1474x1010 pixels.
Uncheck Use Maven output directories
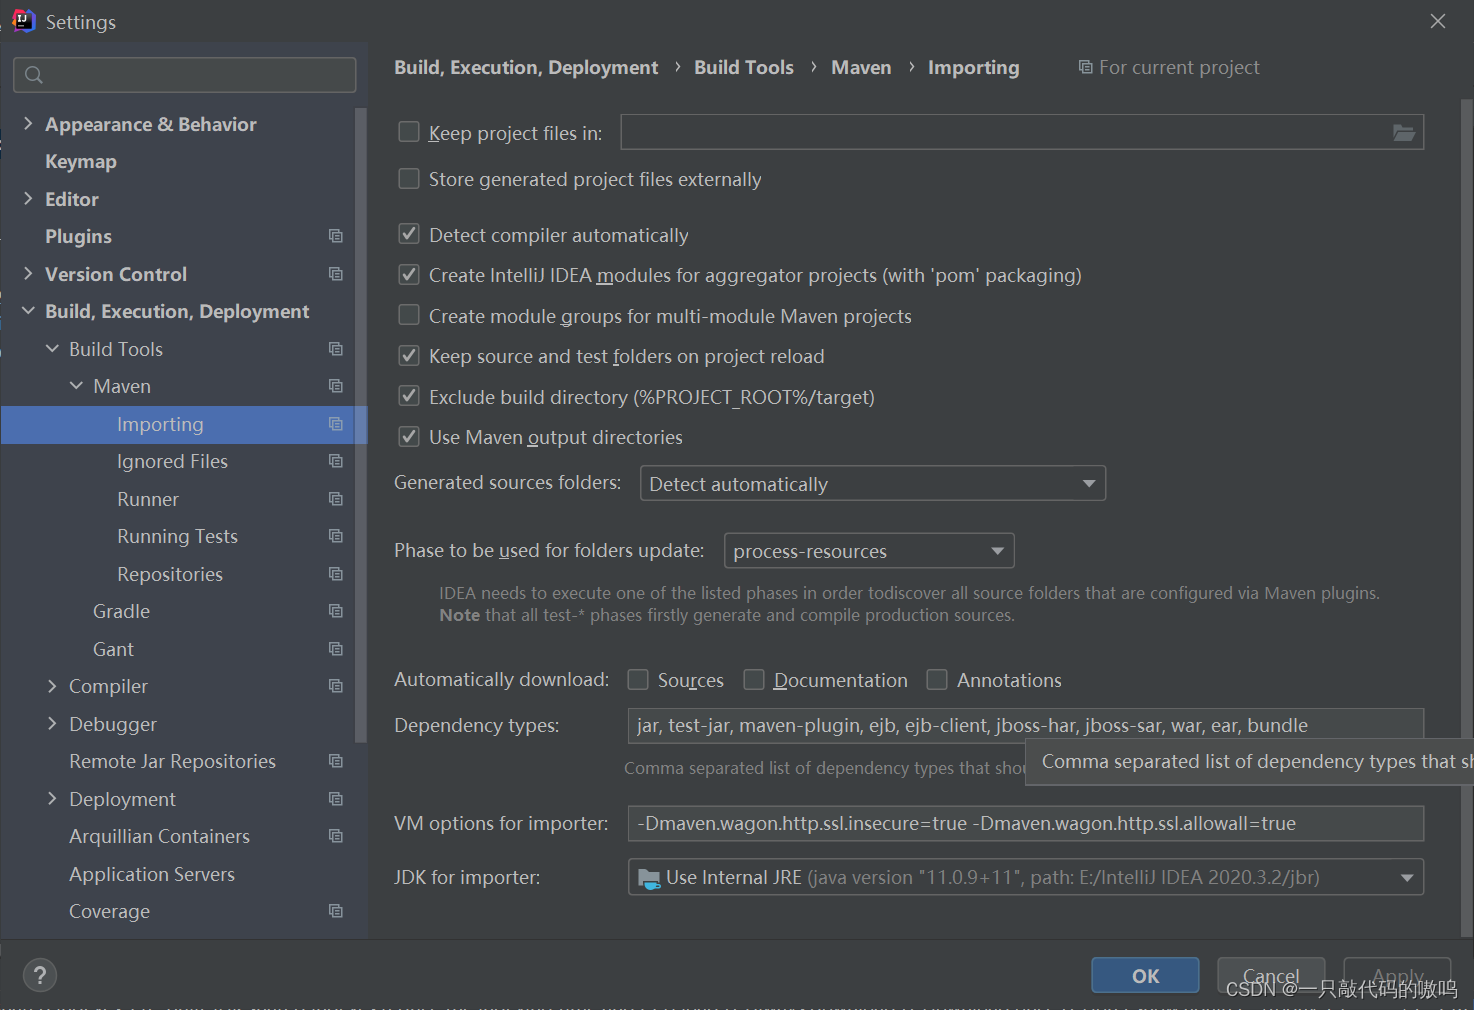[409, 437]
